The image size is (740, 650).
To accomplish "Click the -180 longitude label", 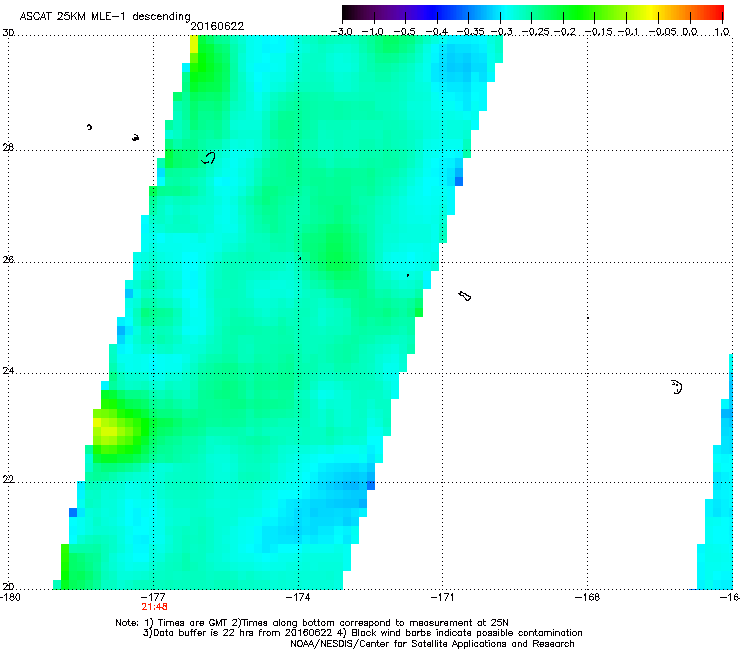I will click(x=10, y=597).
